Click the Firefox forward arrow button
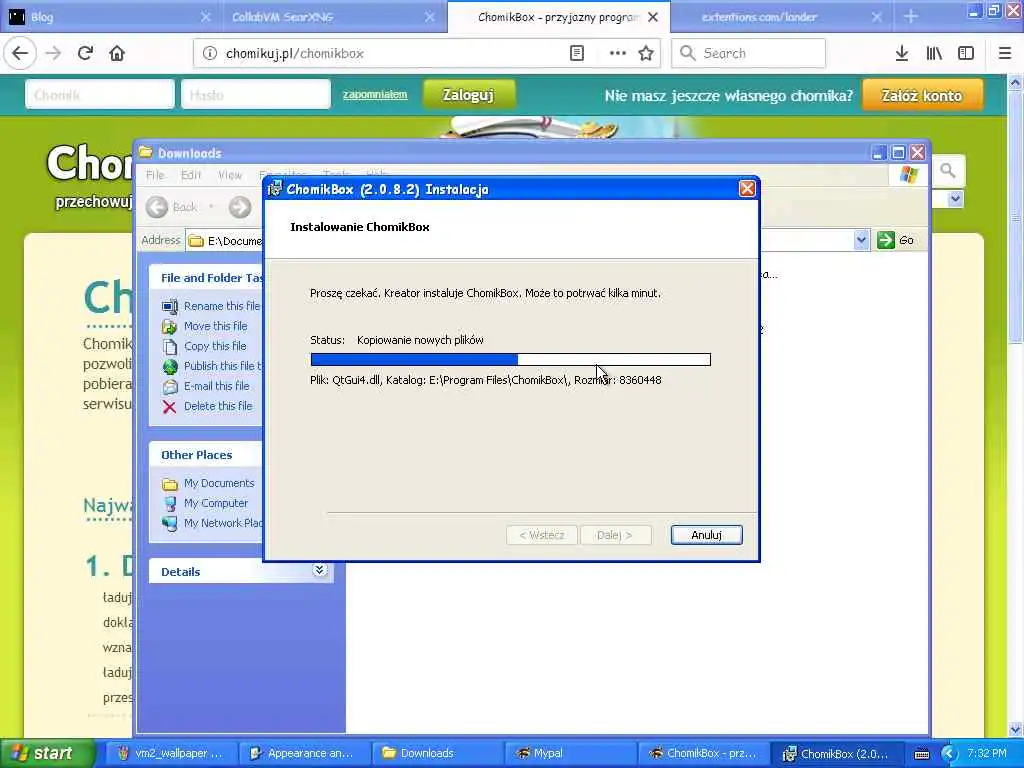 53,53
